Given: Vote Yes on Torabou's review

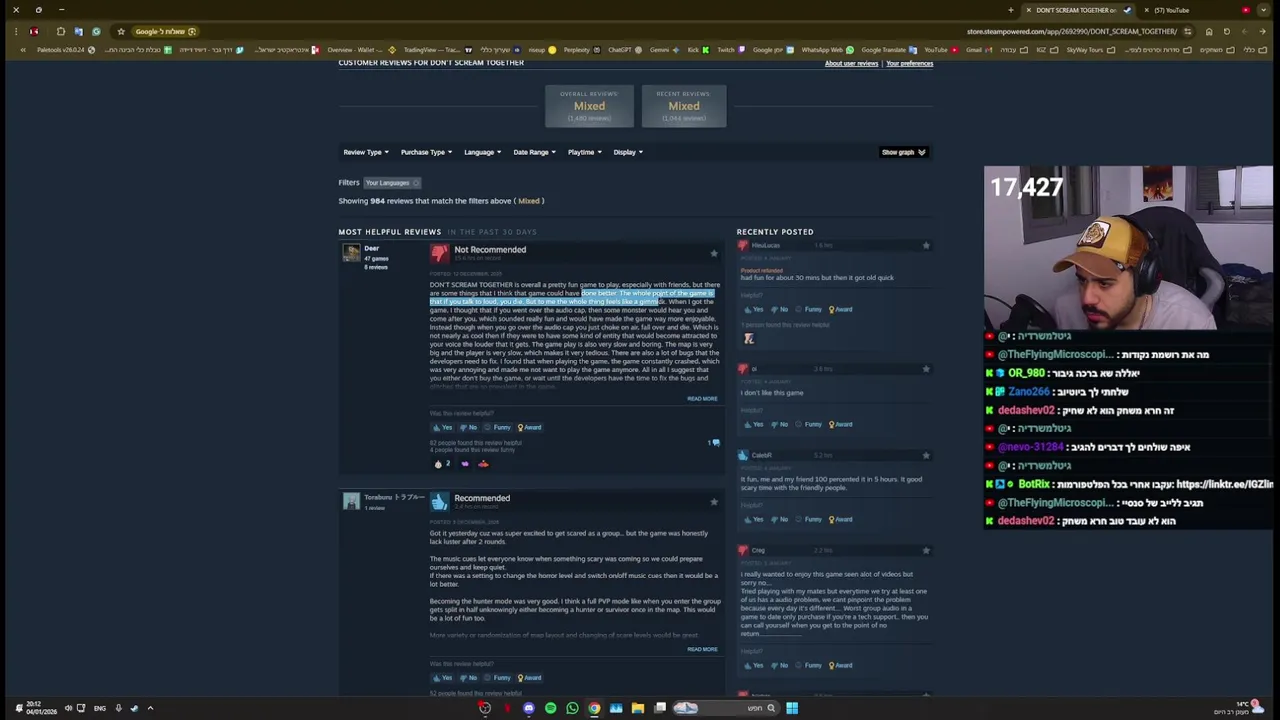Looking at the screenshot, I should (442, 678).
